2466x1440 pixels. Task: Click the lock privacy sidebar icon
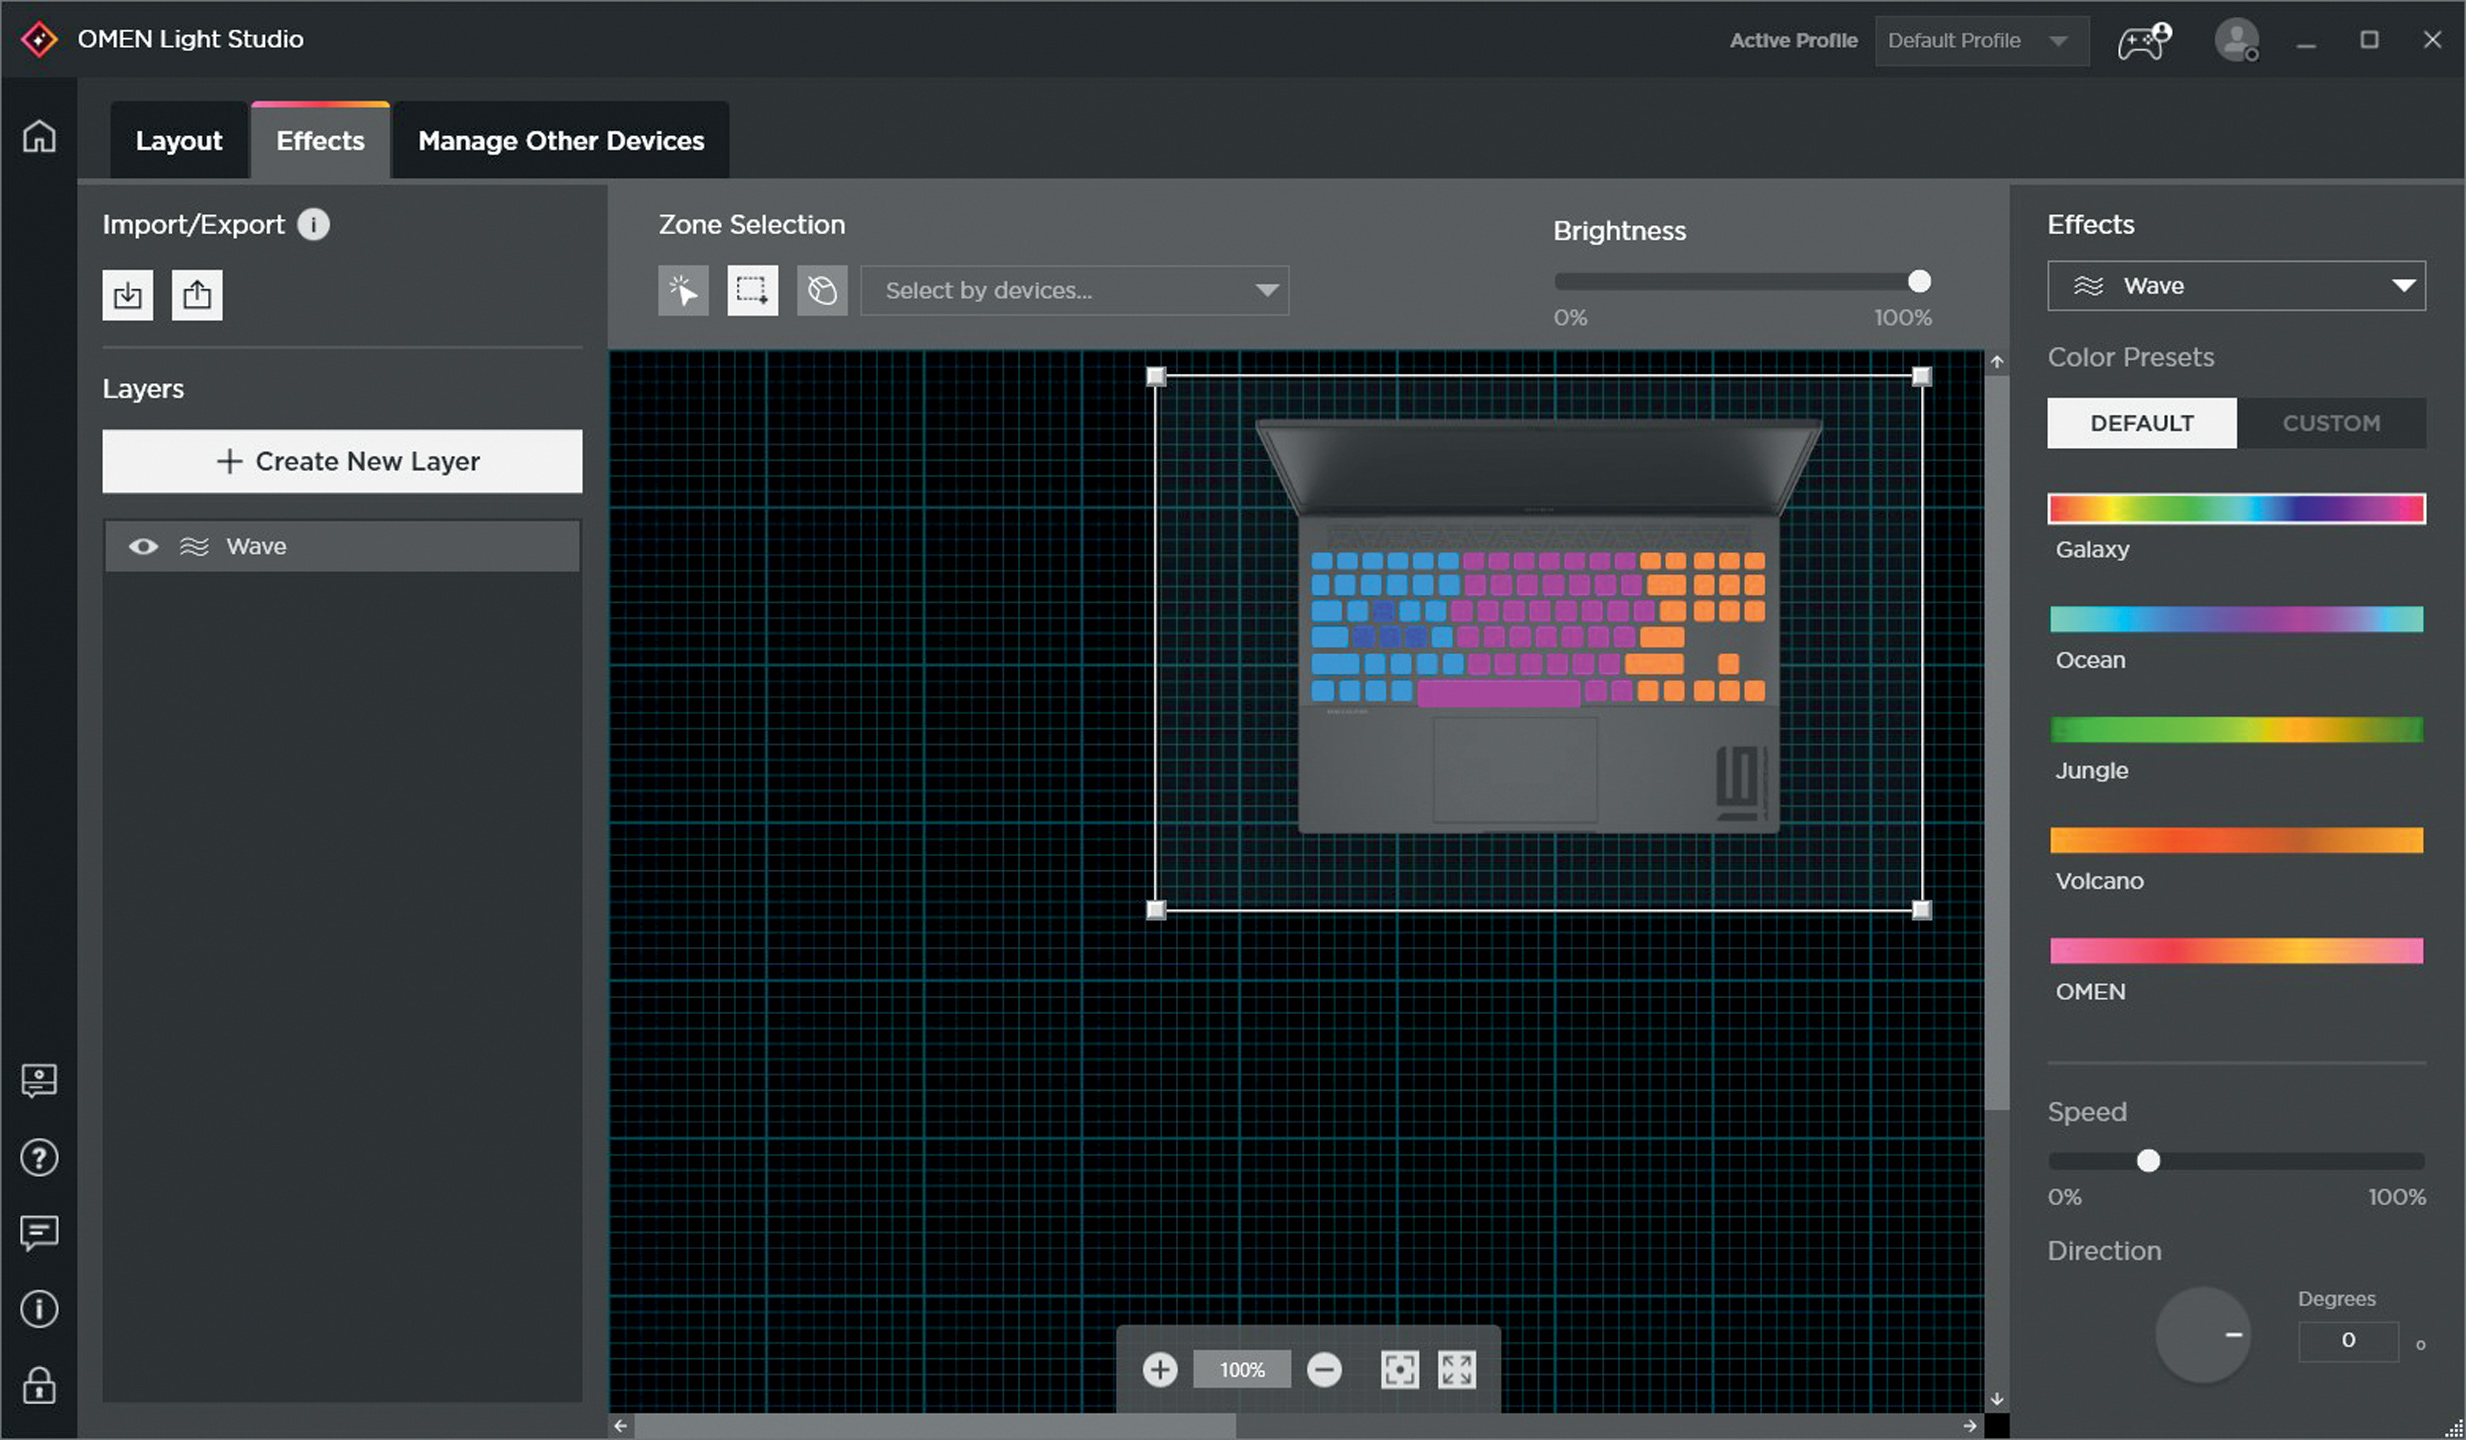coord(39,1386)
